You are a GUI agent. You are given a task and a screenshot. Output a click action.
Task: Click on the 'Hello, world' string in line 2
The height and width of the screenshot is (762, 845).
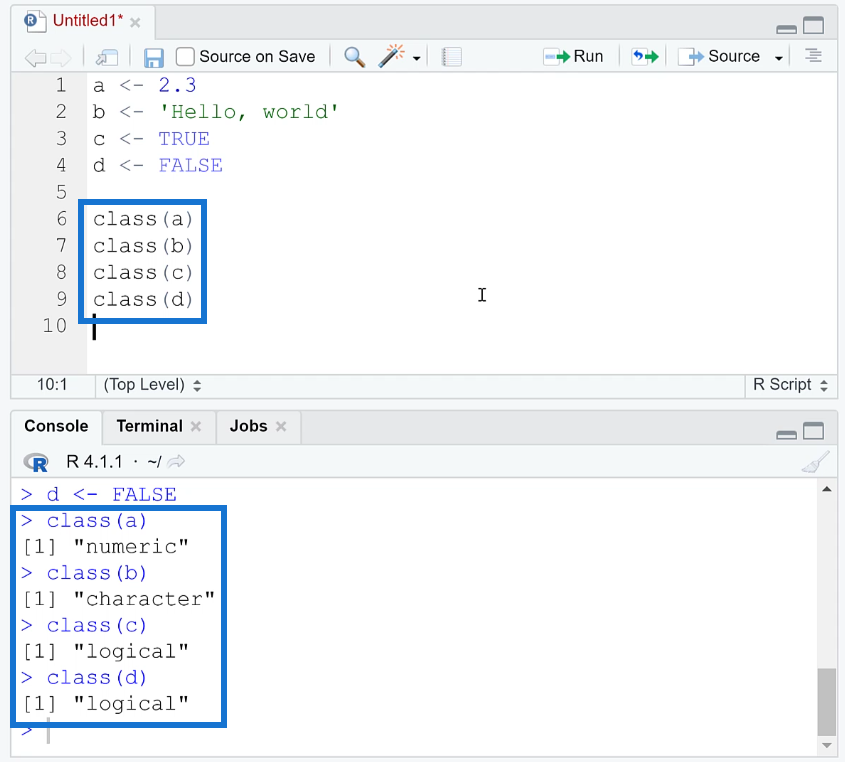tap(249, 112)
